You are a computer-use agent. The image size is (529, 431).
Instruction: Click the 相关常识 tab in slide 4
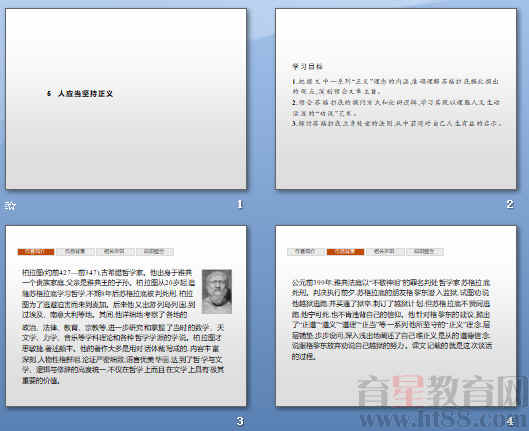click(x=385, y=252)
